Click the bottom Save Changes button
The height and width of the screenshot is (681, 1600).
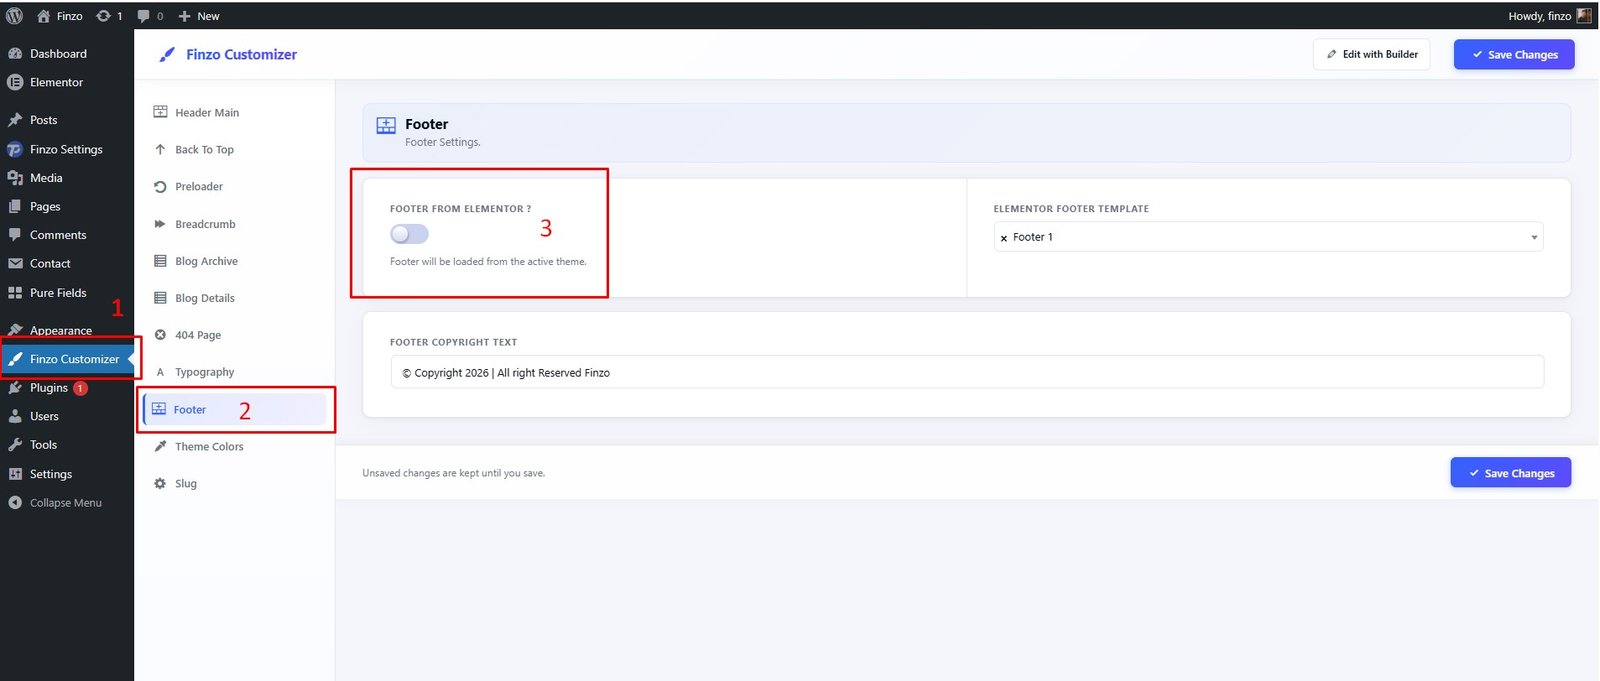click(1511, 473)
